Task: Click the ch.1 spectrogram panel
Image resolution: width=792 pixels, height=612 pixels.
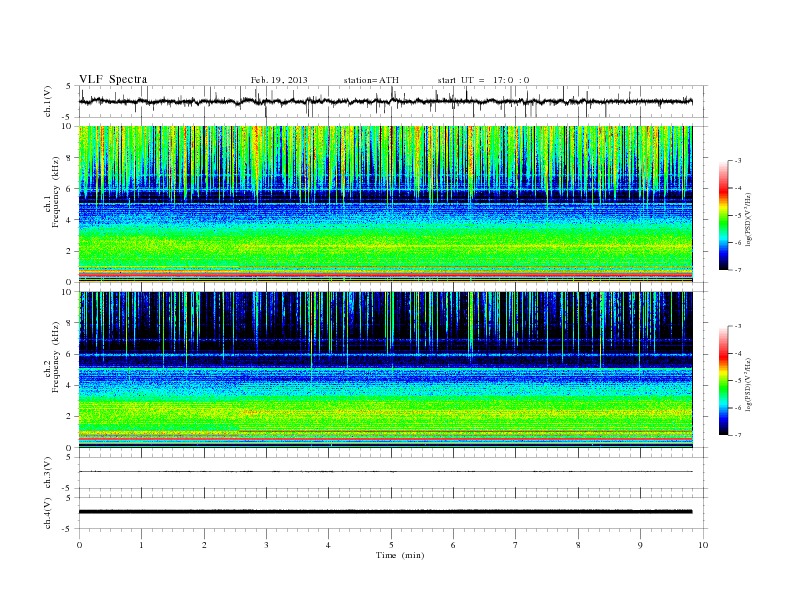Action: pyautogui.click(x=385, y=204)
